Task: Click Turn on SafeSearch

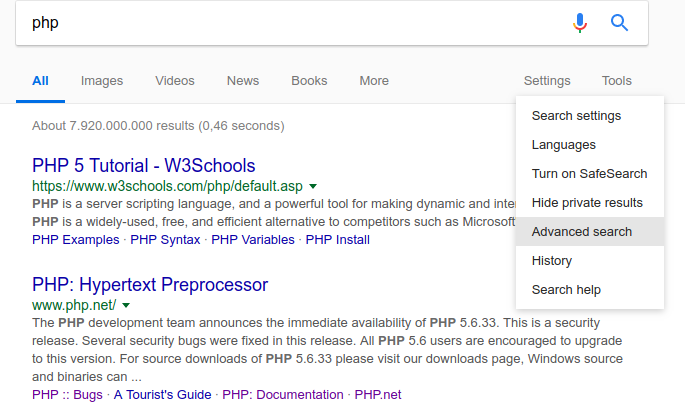Action: tap(590, 173)
